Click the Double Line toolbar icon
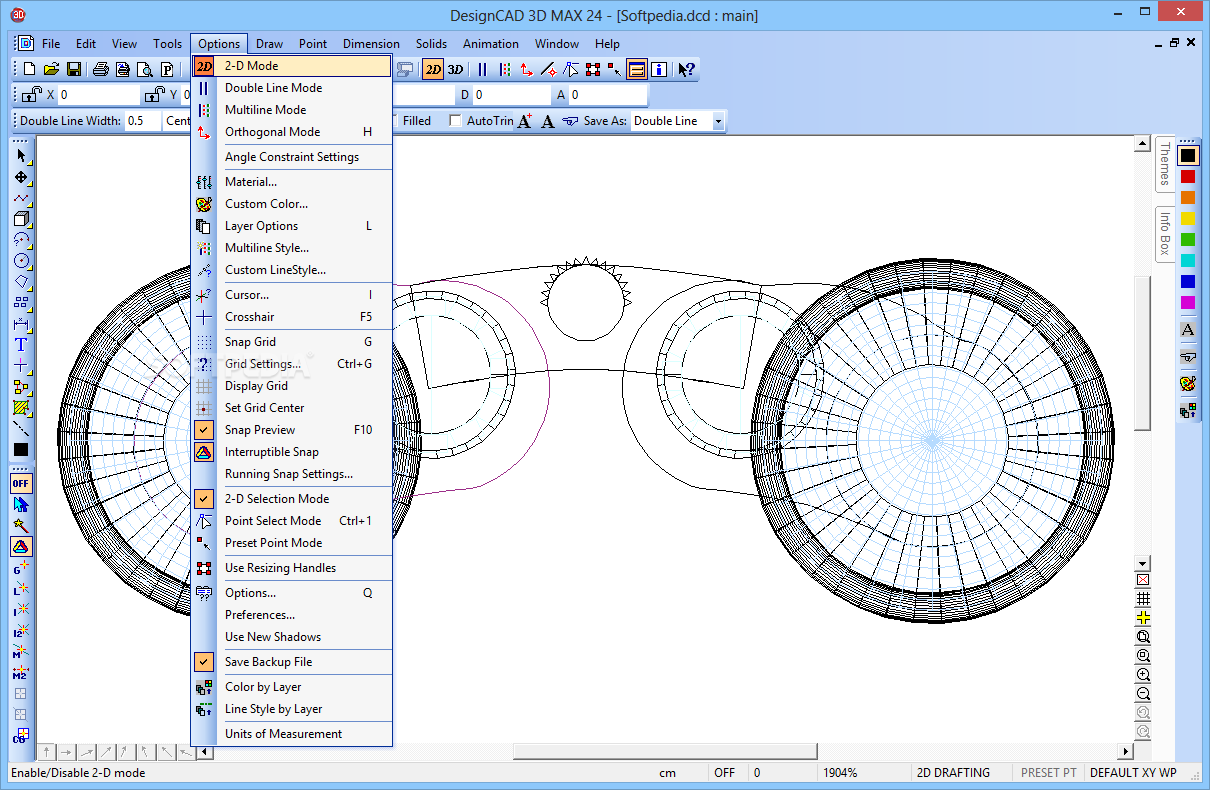 tap(482, 69)
